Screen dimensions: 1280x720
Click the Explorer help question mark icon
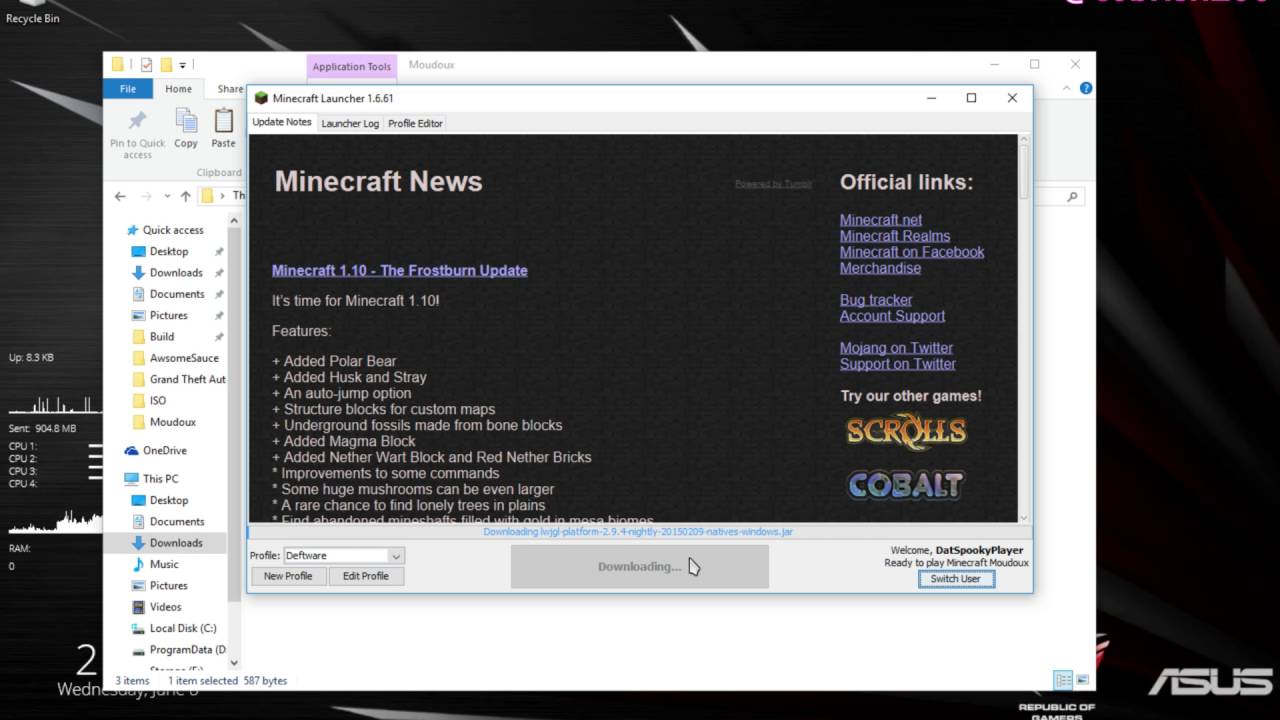coord(1086,88)
